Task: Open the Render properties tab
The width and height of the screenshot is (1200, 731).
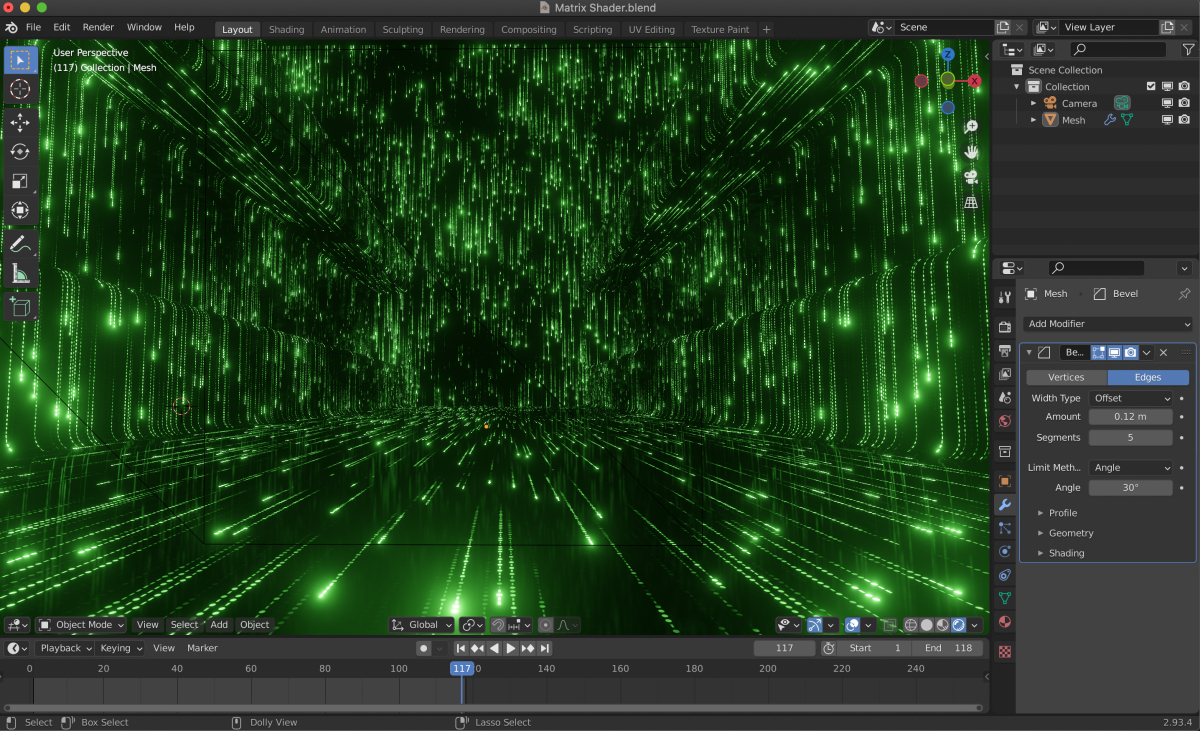Action: click(1005, 327)
